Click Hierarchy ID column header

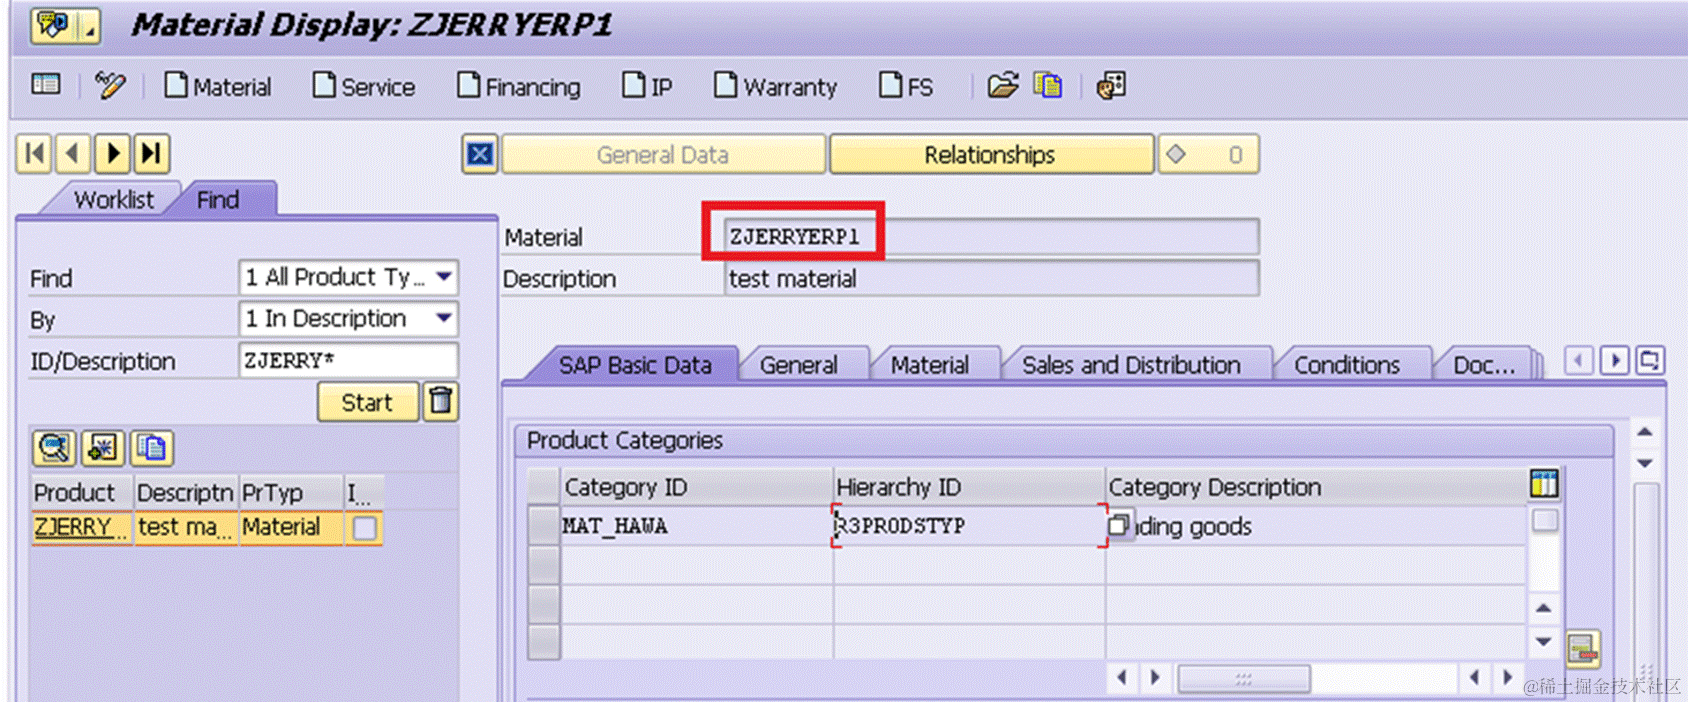point(968,487)
